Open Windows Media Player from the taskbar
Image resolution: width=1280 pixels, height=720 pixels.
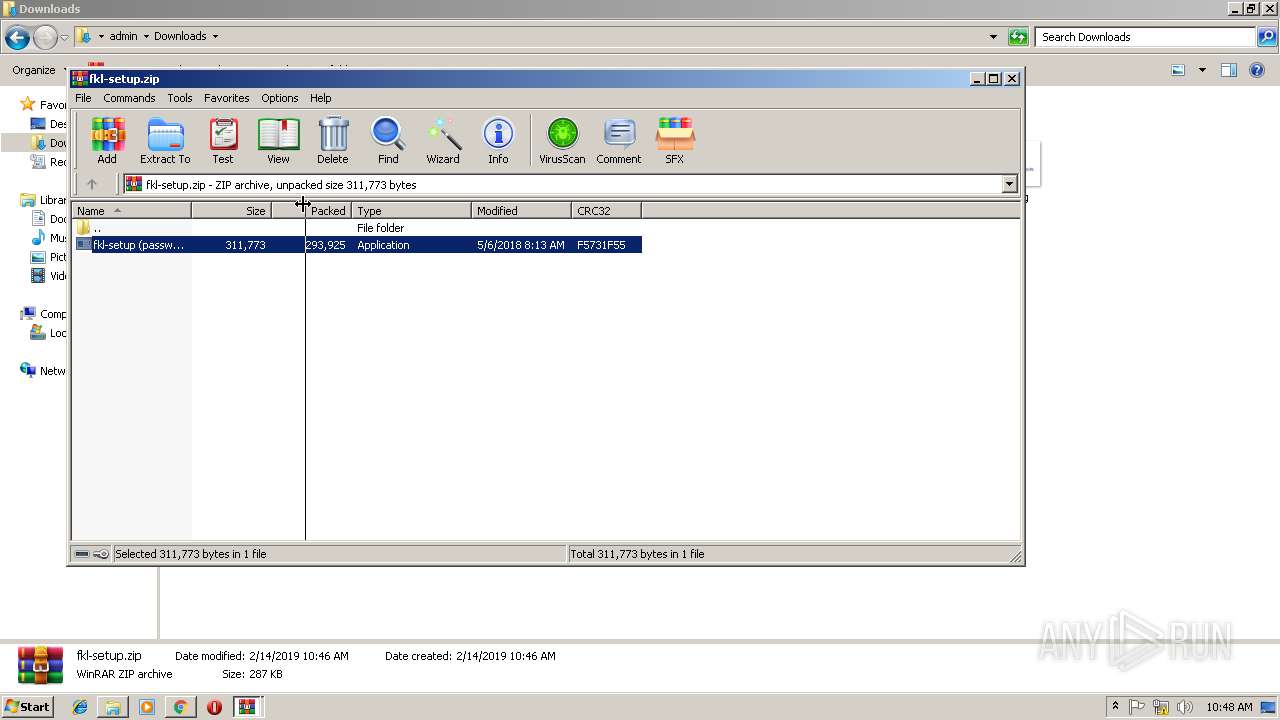[x=147, y=707]
